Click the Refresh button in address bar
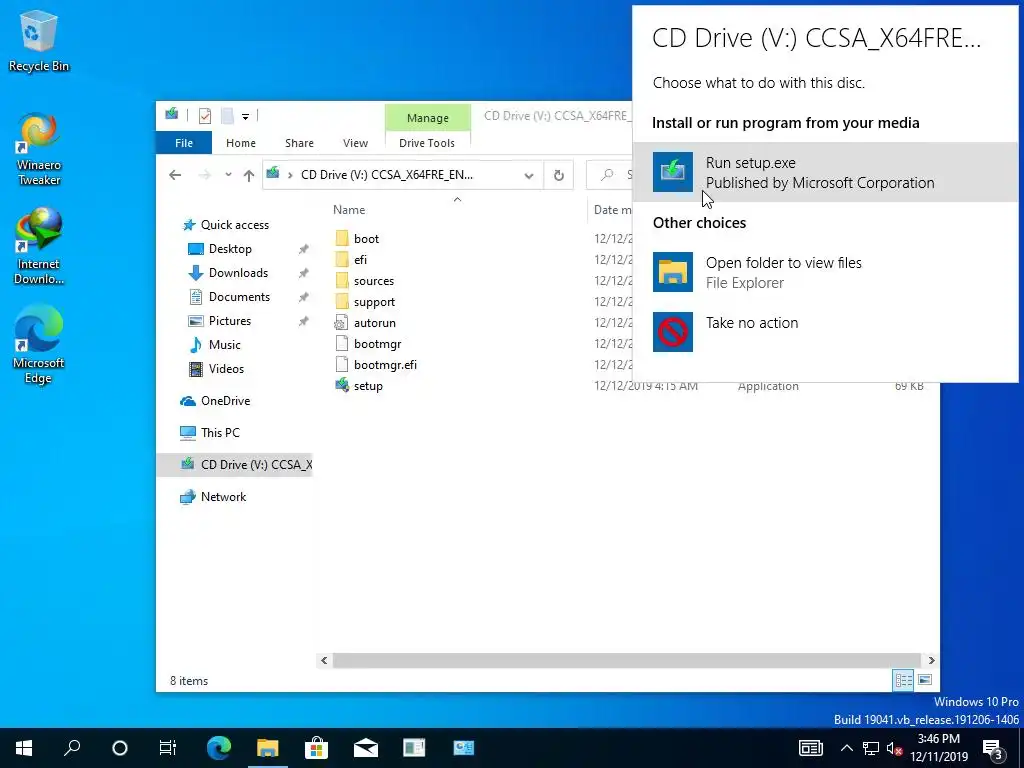The width and height of the screenshot is (1024, 768). pyautogui.click(x=558, y=175)
